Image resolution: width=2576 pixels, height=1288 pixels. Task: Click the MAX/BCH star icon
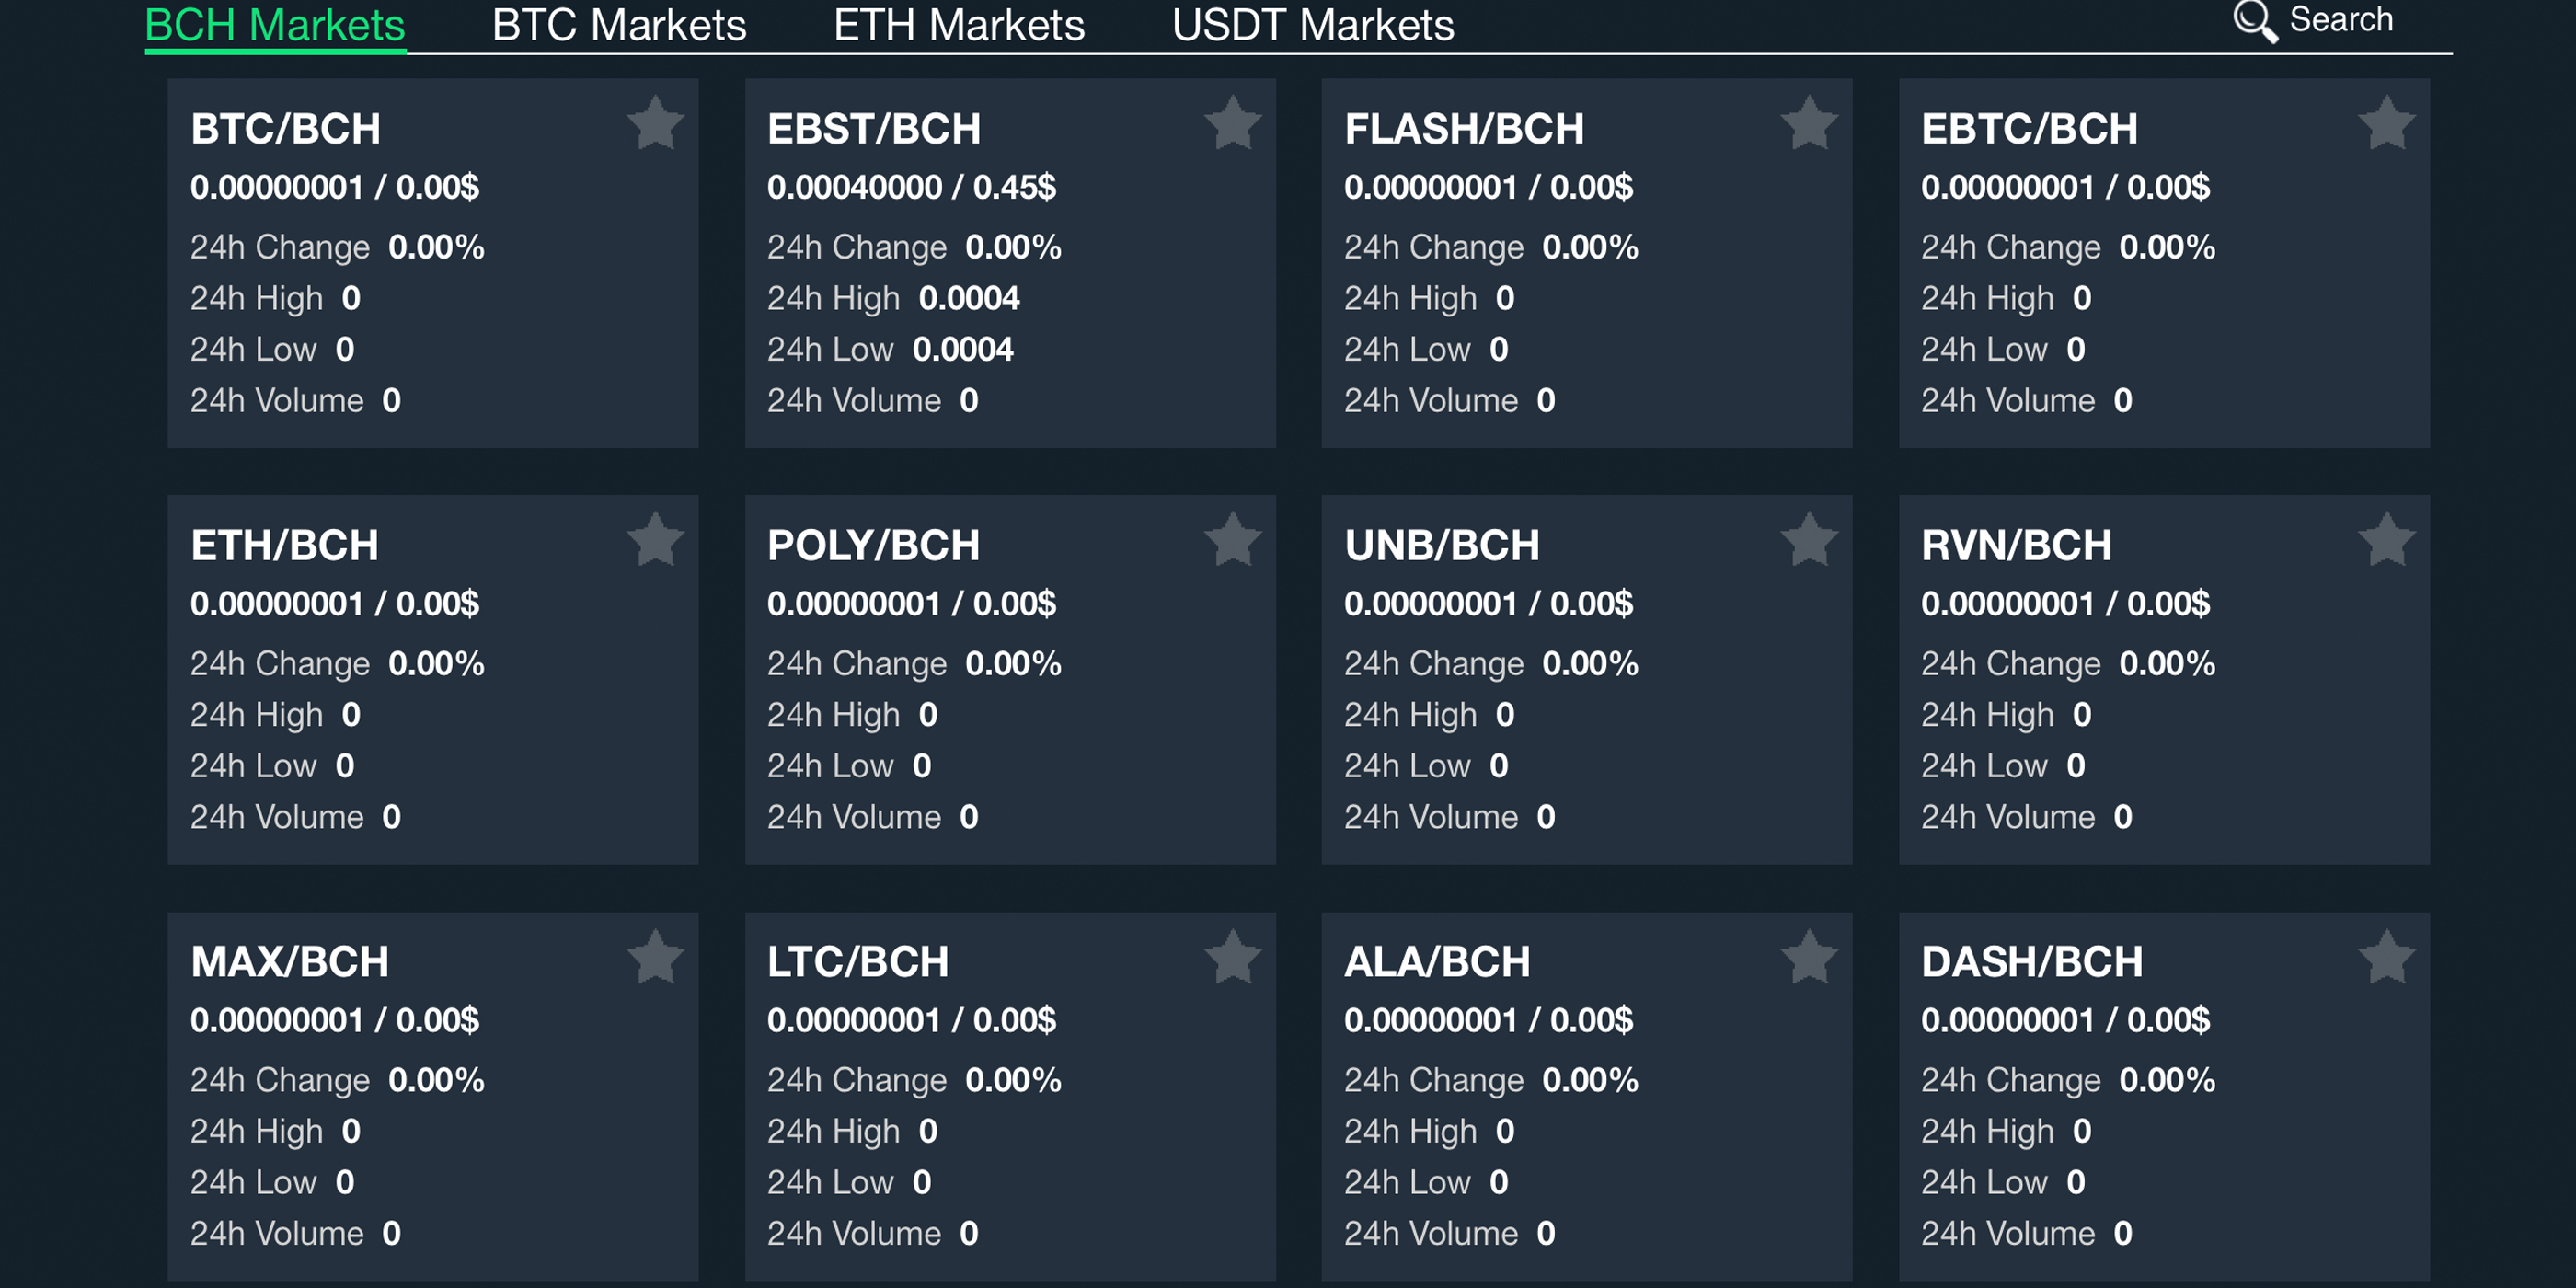(655, 957)
